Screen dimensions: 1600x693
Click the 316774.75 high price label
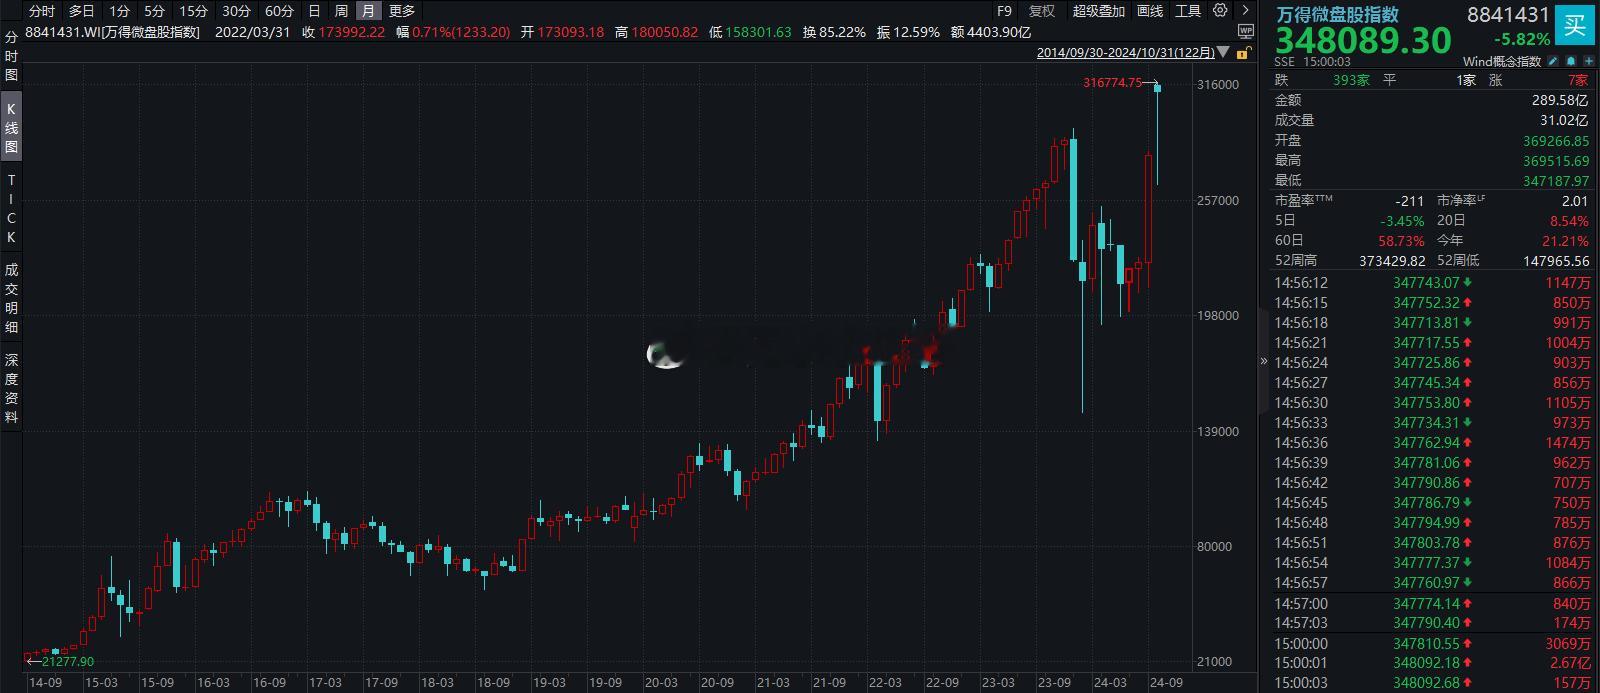pos(1112,83)
